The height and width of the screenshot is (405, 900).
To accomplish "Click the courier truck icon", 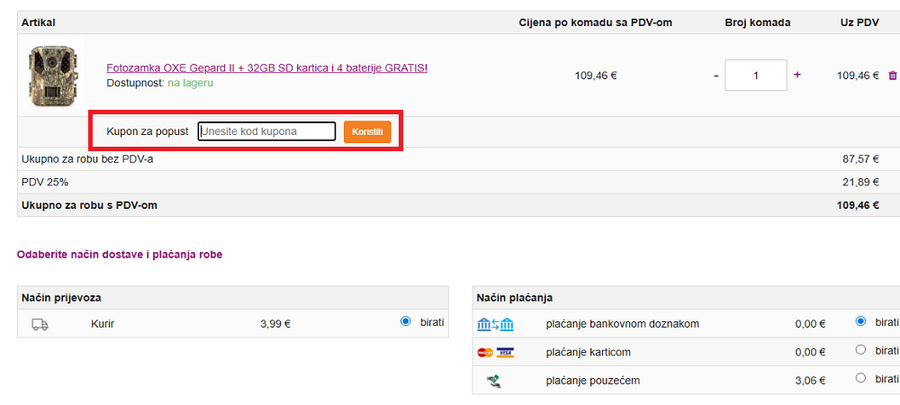I will [x=40, y=324].
